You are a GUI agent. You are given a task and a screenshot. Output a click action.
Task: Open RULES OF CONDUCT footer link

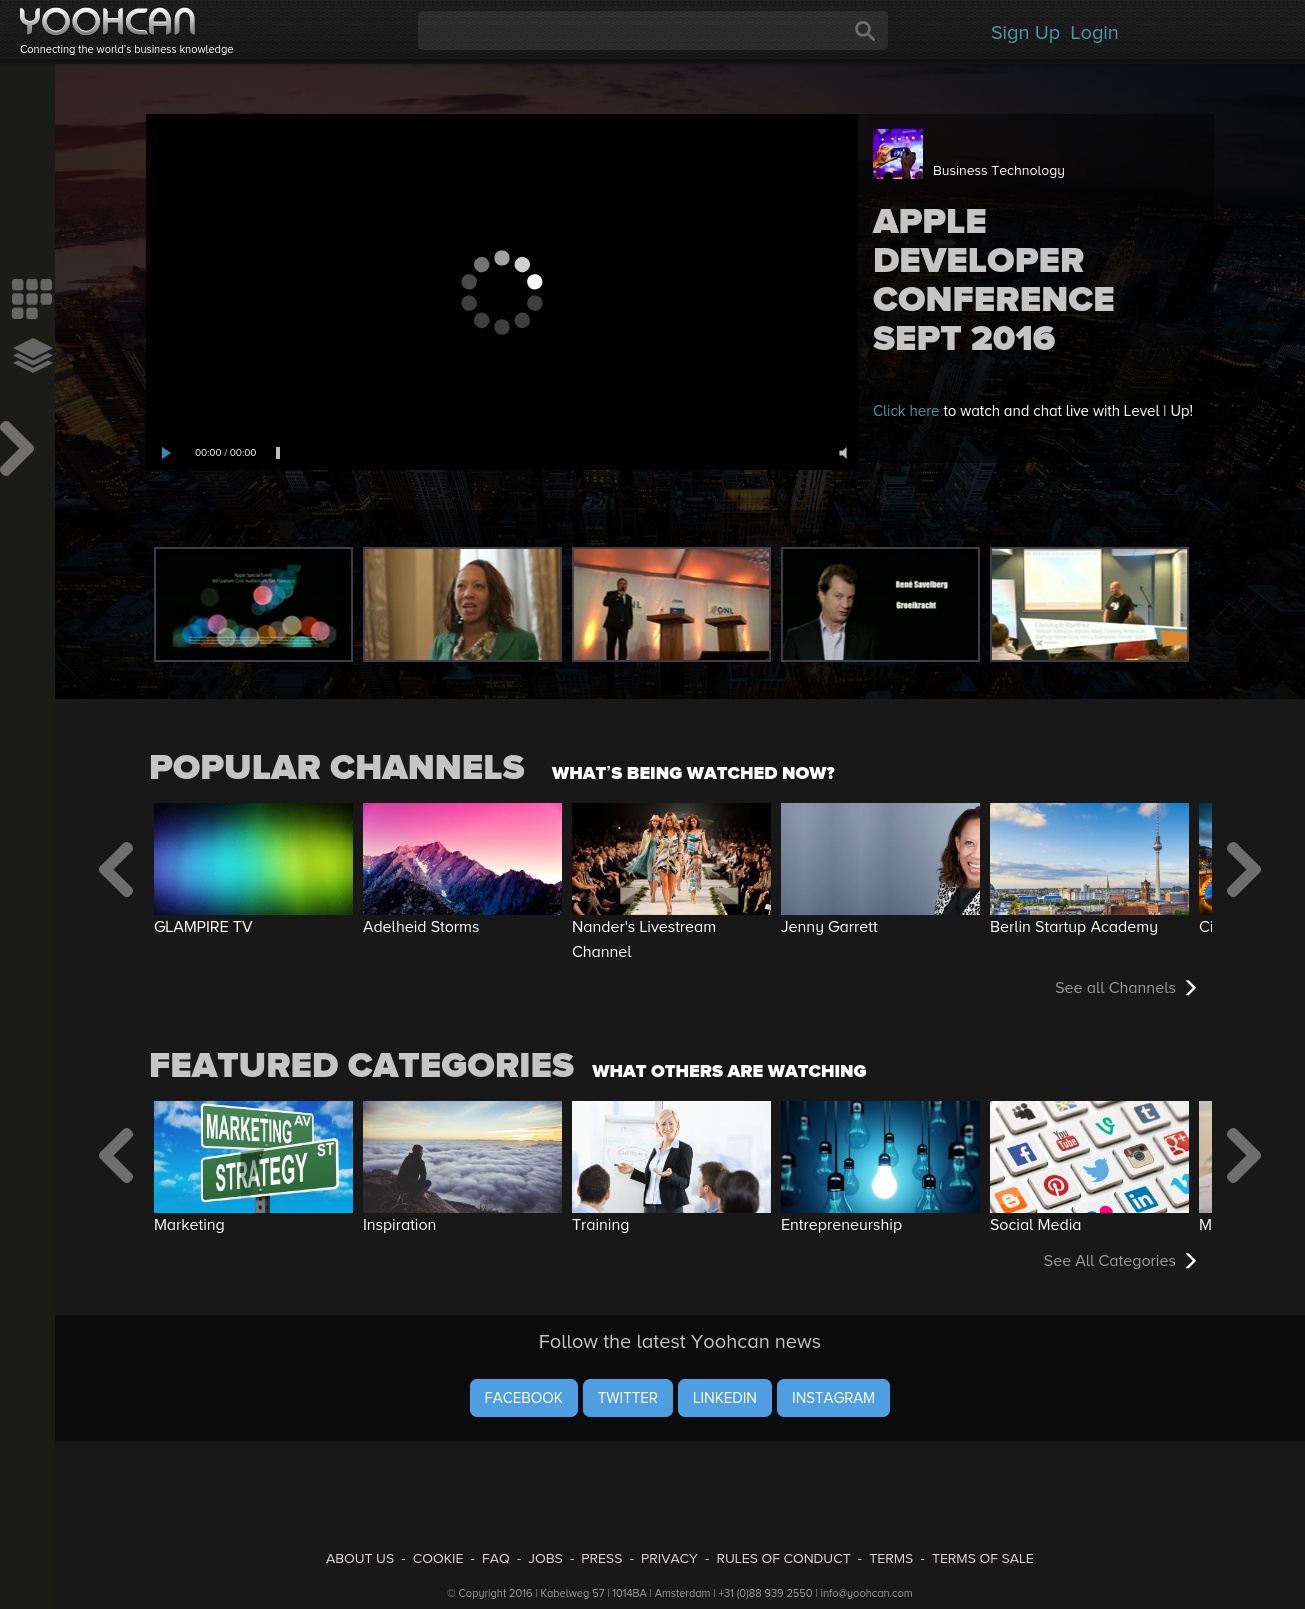click(784, 1559)
